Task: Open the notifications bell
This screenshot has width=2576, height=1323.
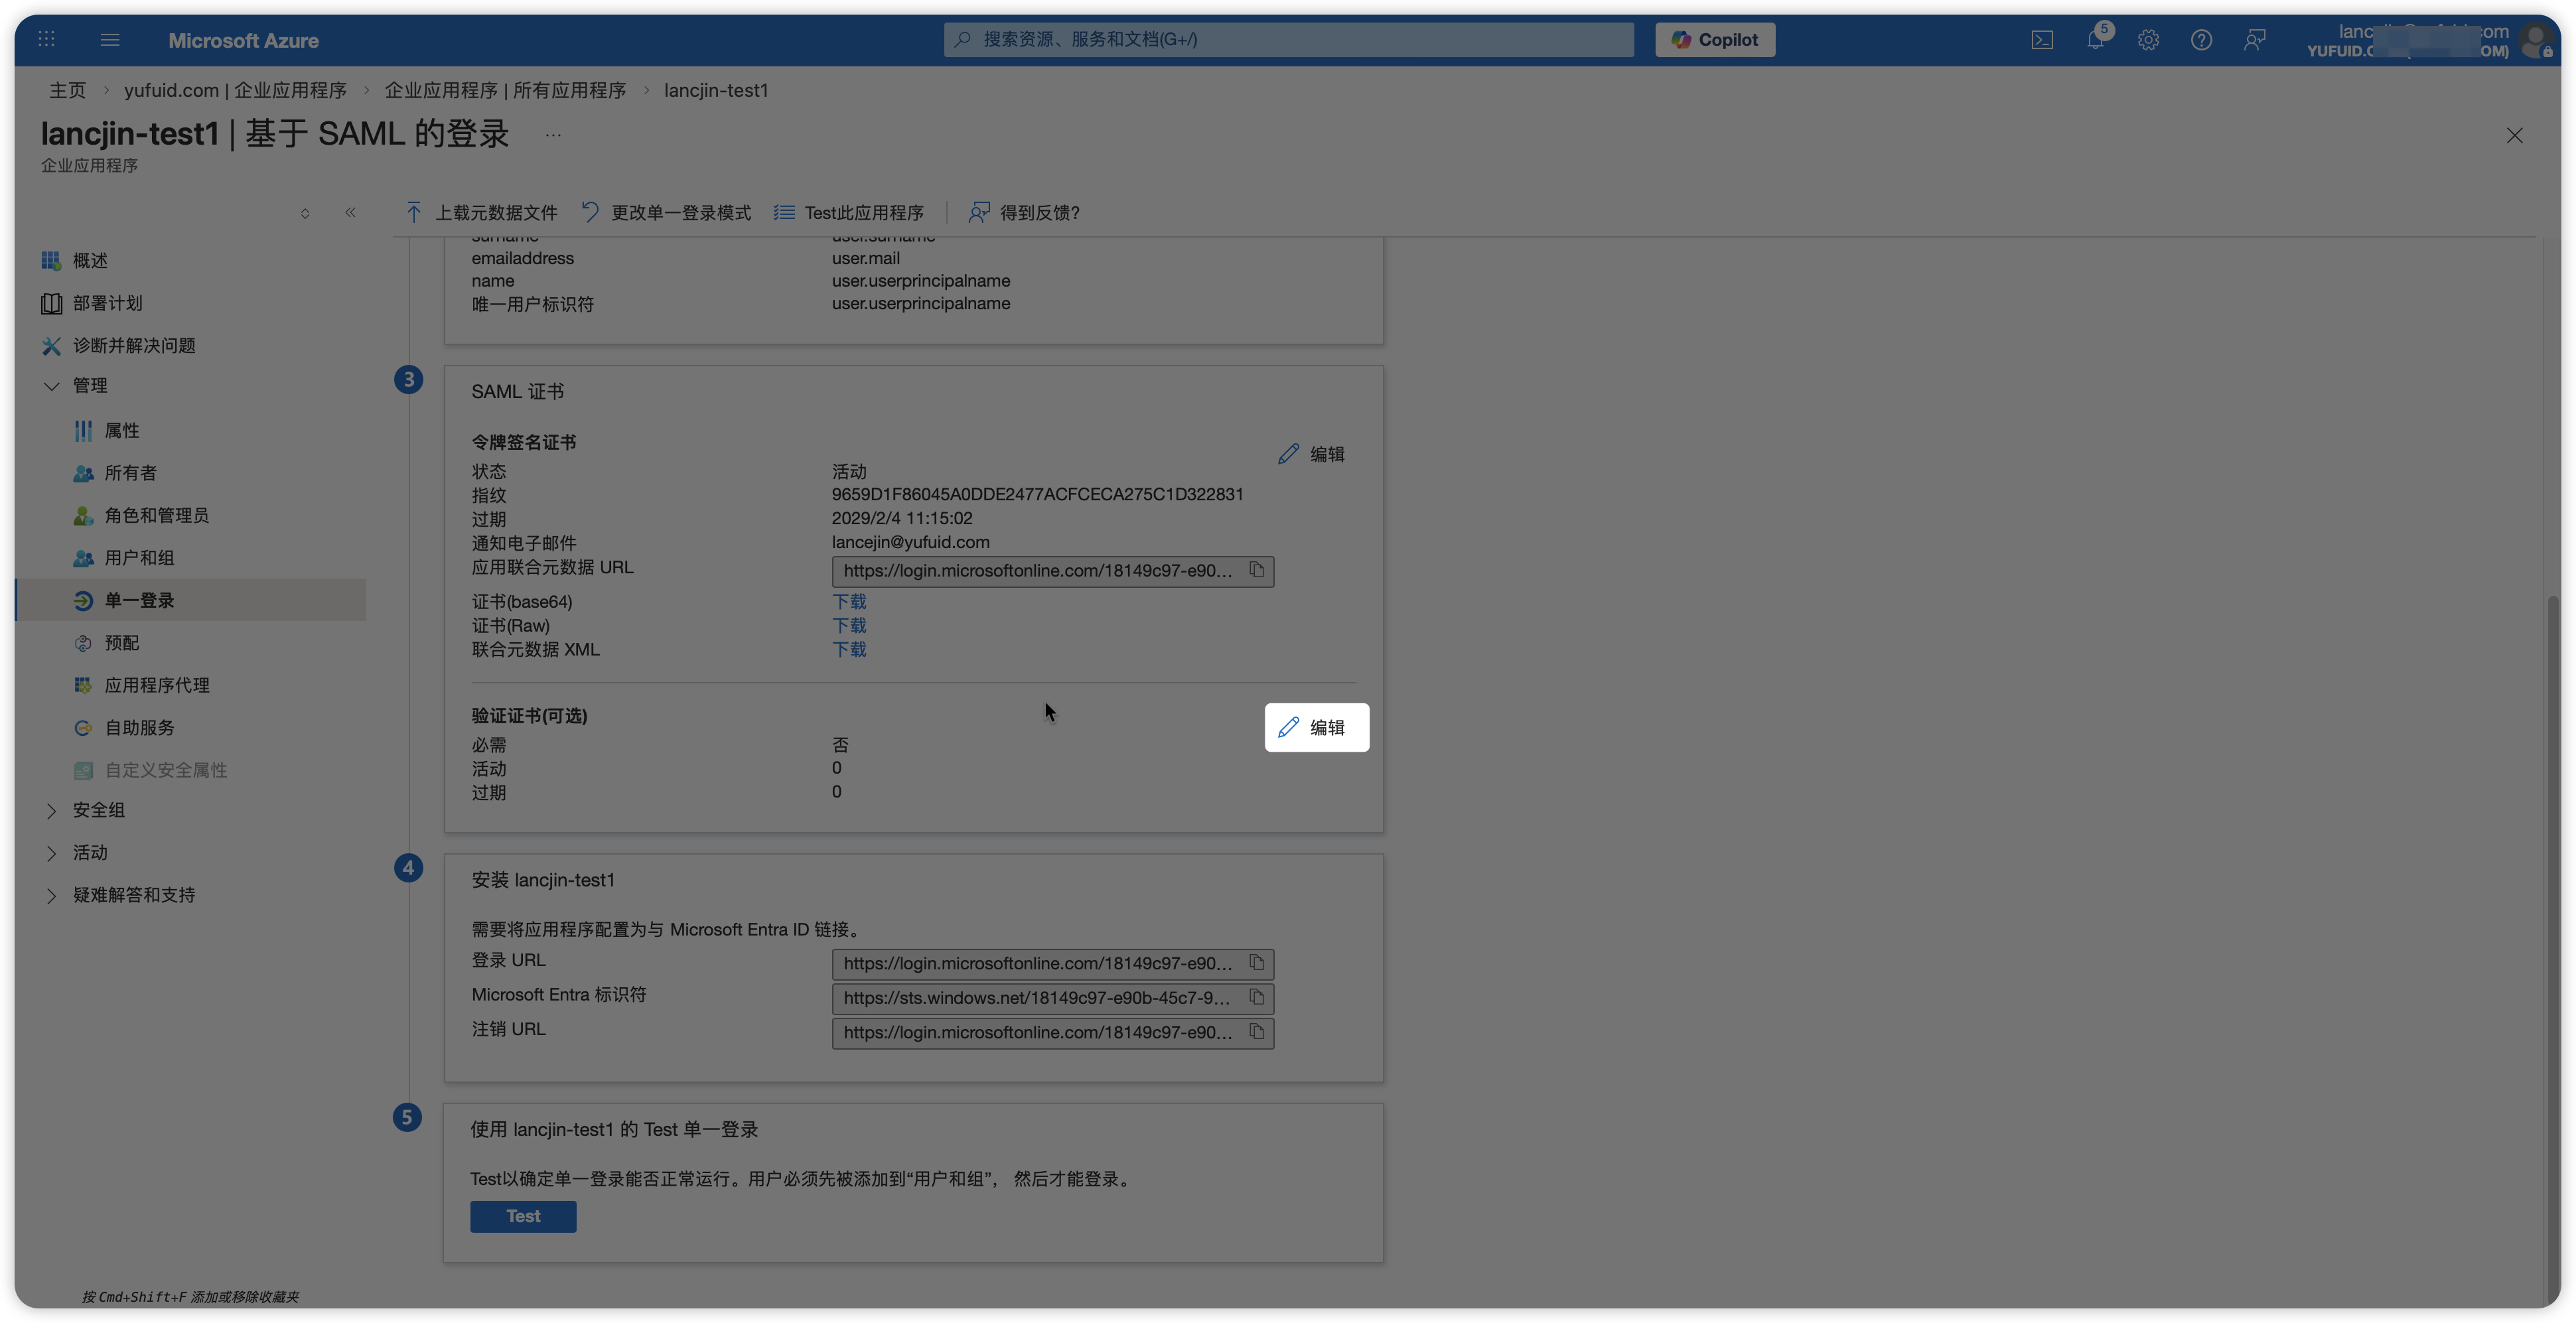Action: (x=2095, y=40)
